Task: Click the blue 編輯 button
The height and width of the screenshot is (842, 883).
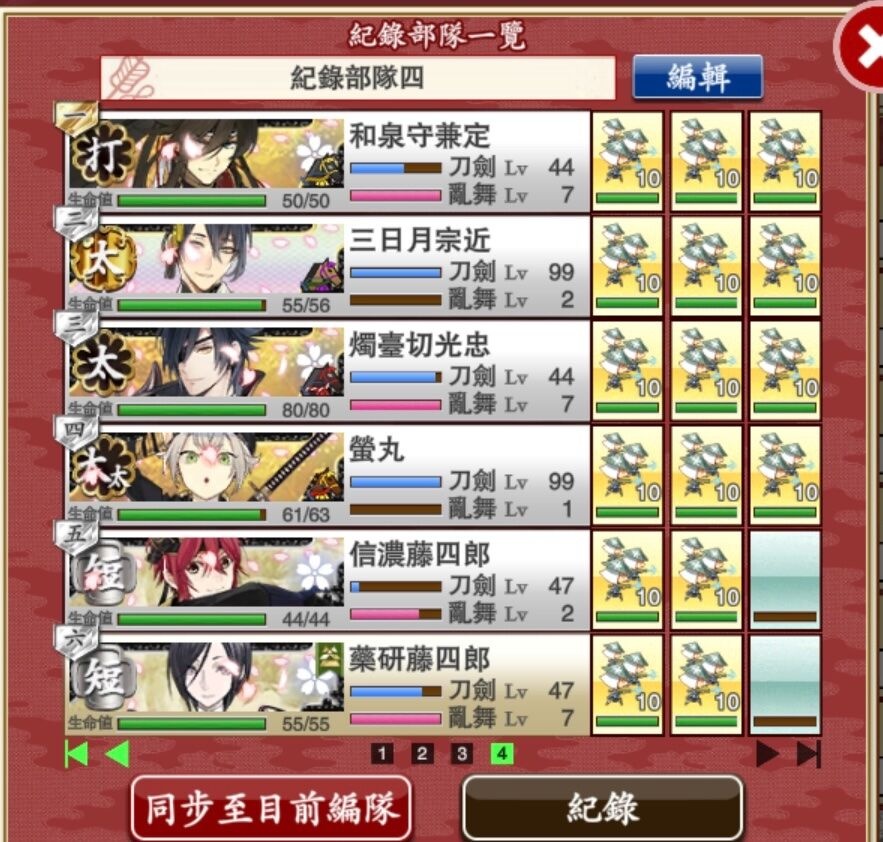Action: pos(698,77)
